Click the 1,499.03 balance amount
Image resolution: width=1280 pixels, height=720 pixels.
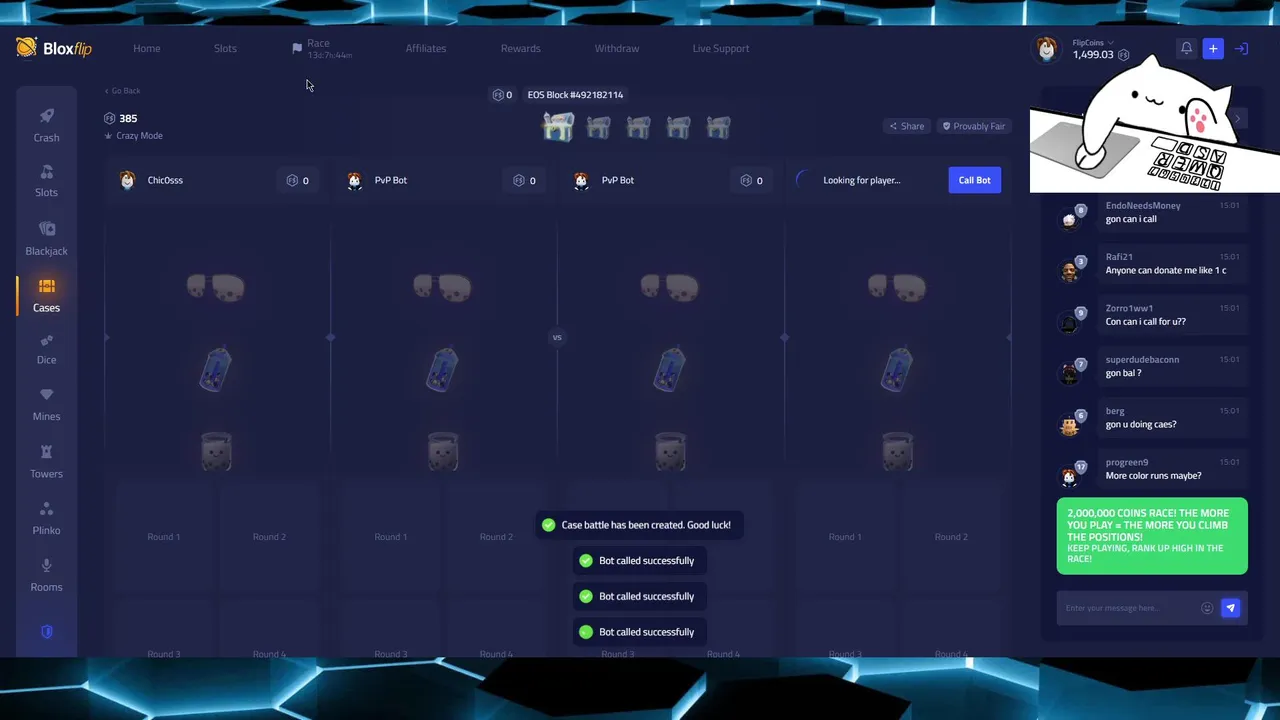(x=1093, y=55)
